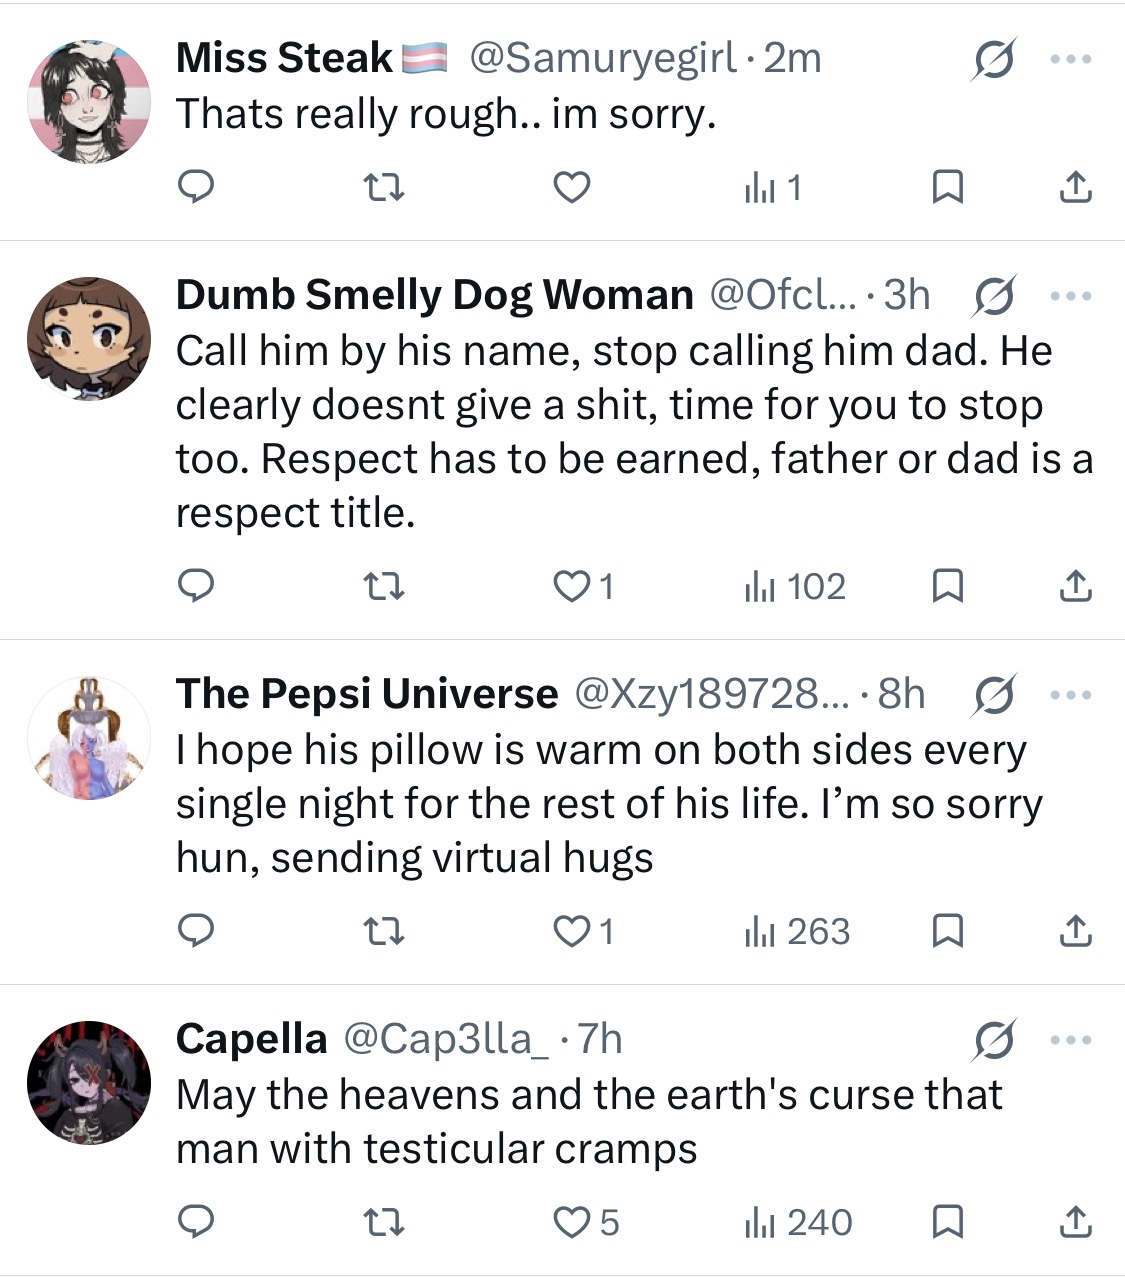The height and width of the screenshot is (1277, 1125).
Task: Open Miss Steak's profile avatar
Action: pyautogui.click(x=89, y=101)
